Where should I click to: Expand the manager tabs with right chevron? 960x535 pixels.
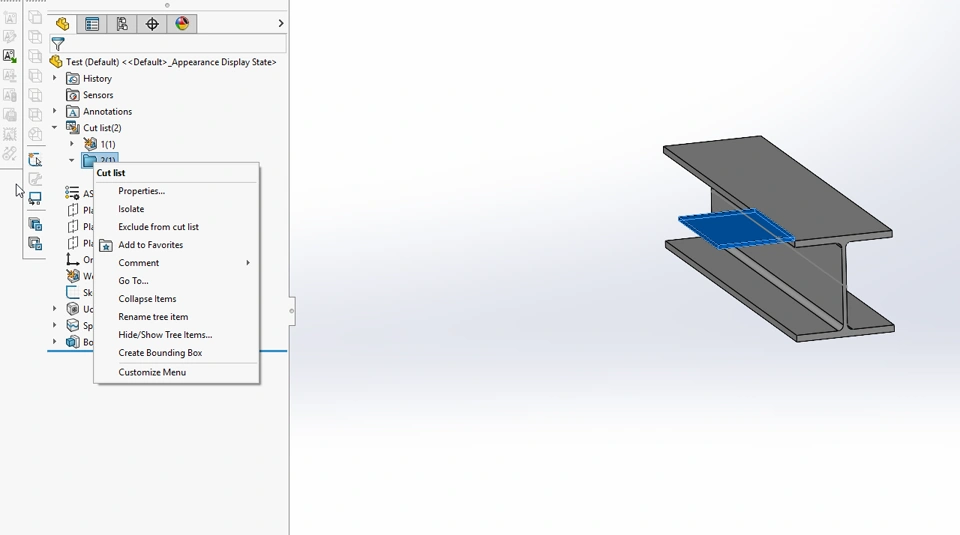tap(281, 23)
